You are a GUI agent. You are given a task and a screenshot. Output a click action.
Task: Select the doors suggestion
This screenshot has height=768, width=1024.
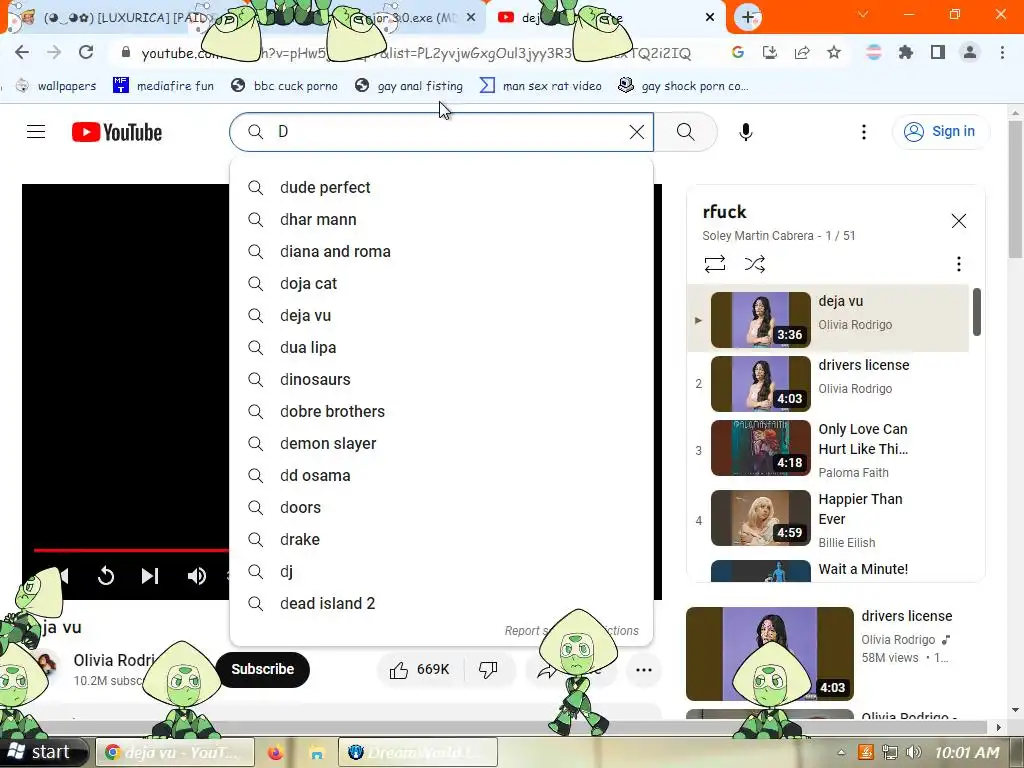[441, 507]
